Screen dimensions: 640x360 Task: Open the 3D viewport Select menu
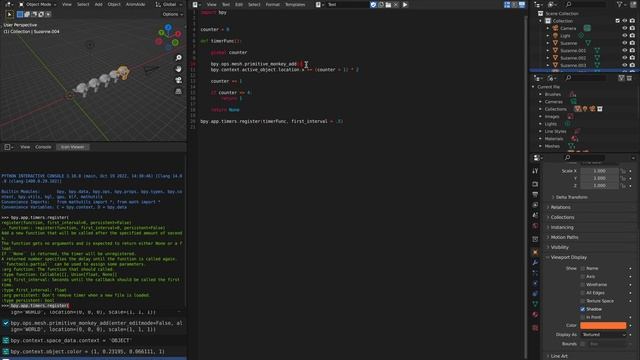coord(83,4)
